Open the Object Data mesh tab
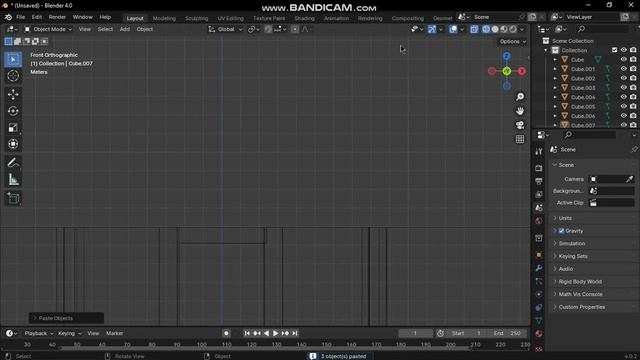 [539, 321]
